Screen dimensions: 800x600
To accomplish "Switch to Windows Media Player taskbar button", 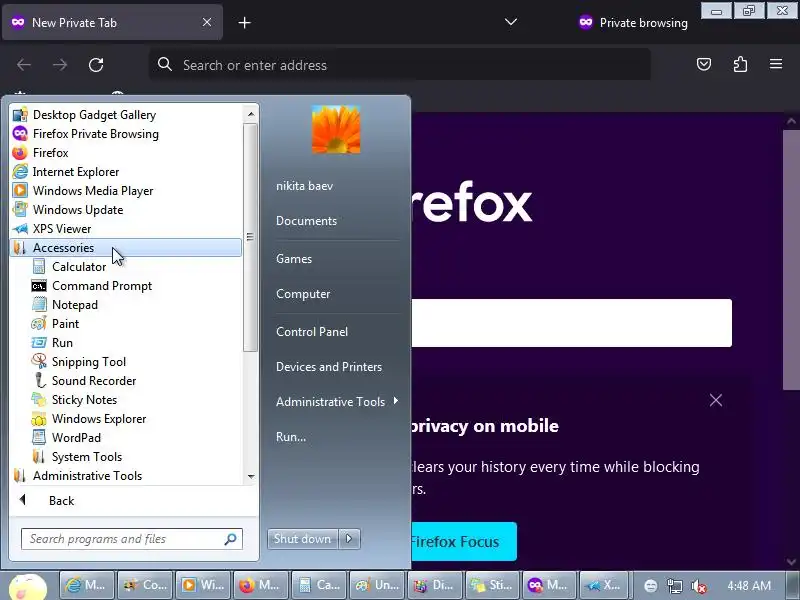I will [203, 585].
